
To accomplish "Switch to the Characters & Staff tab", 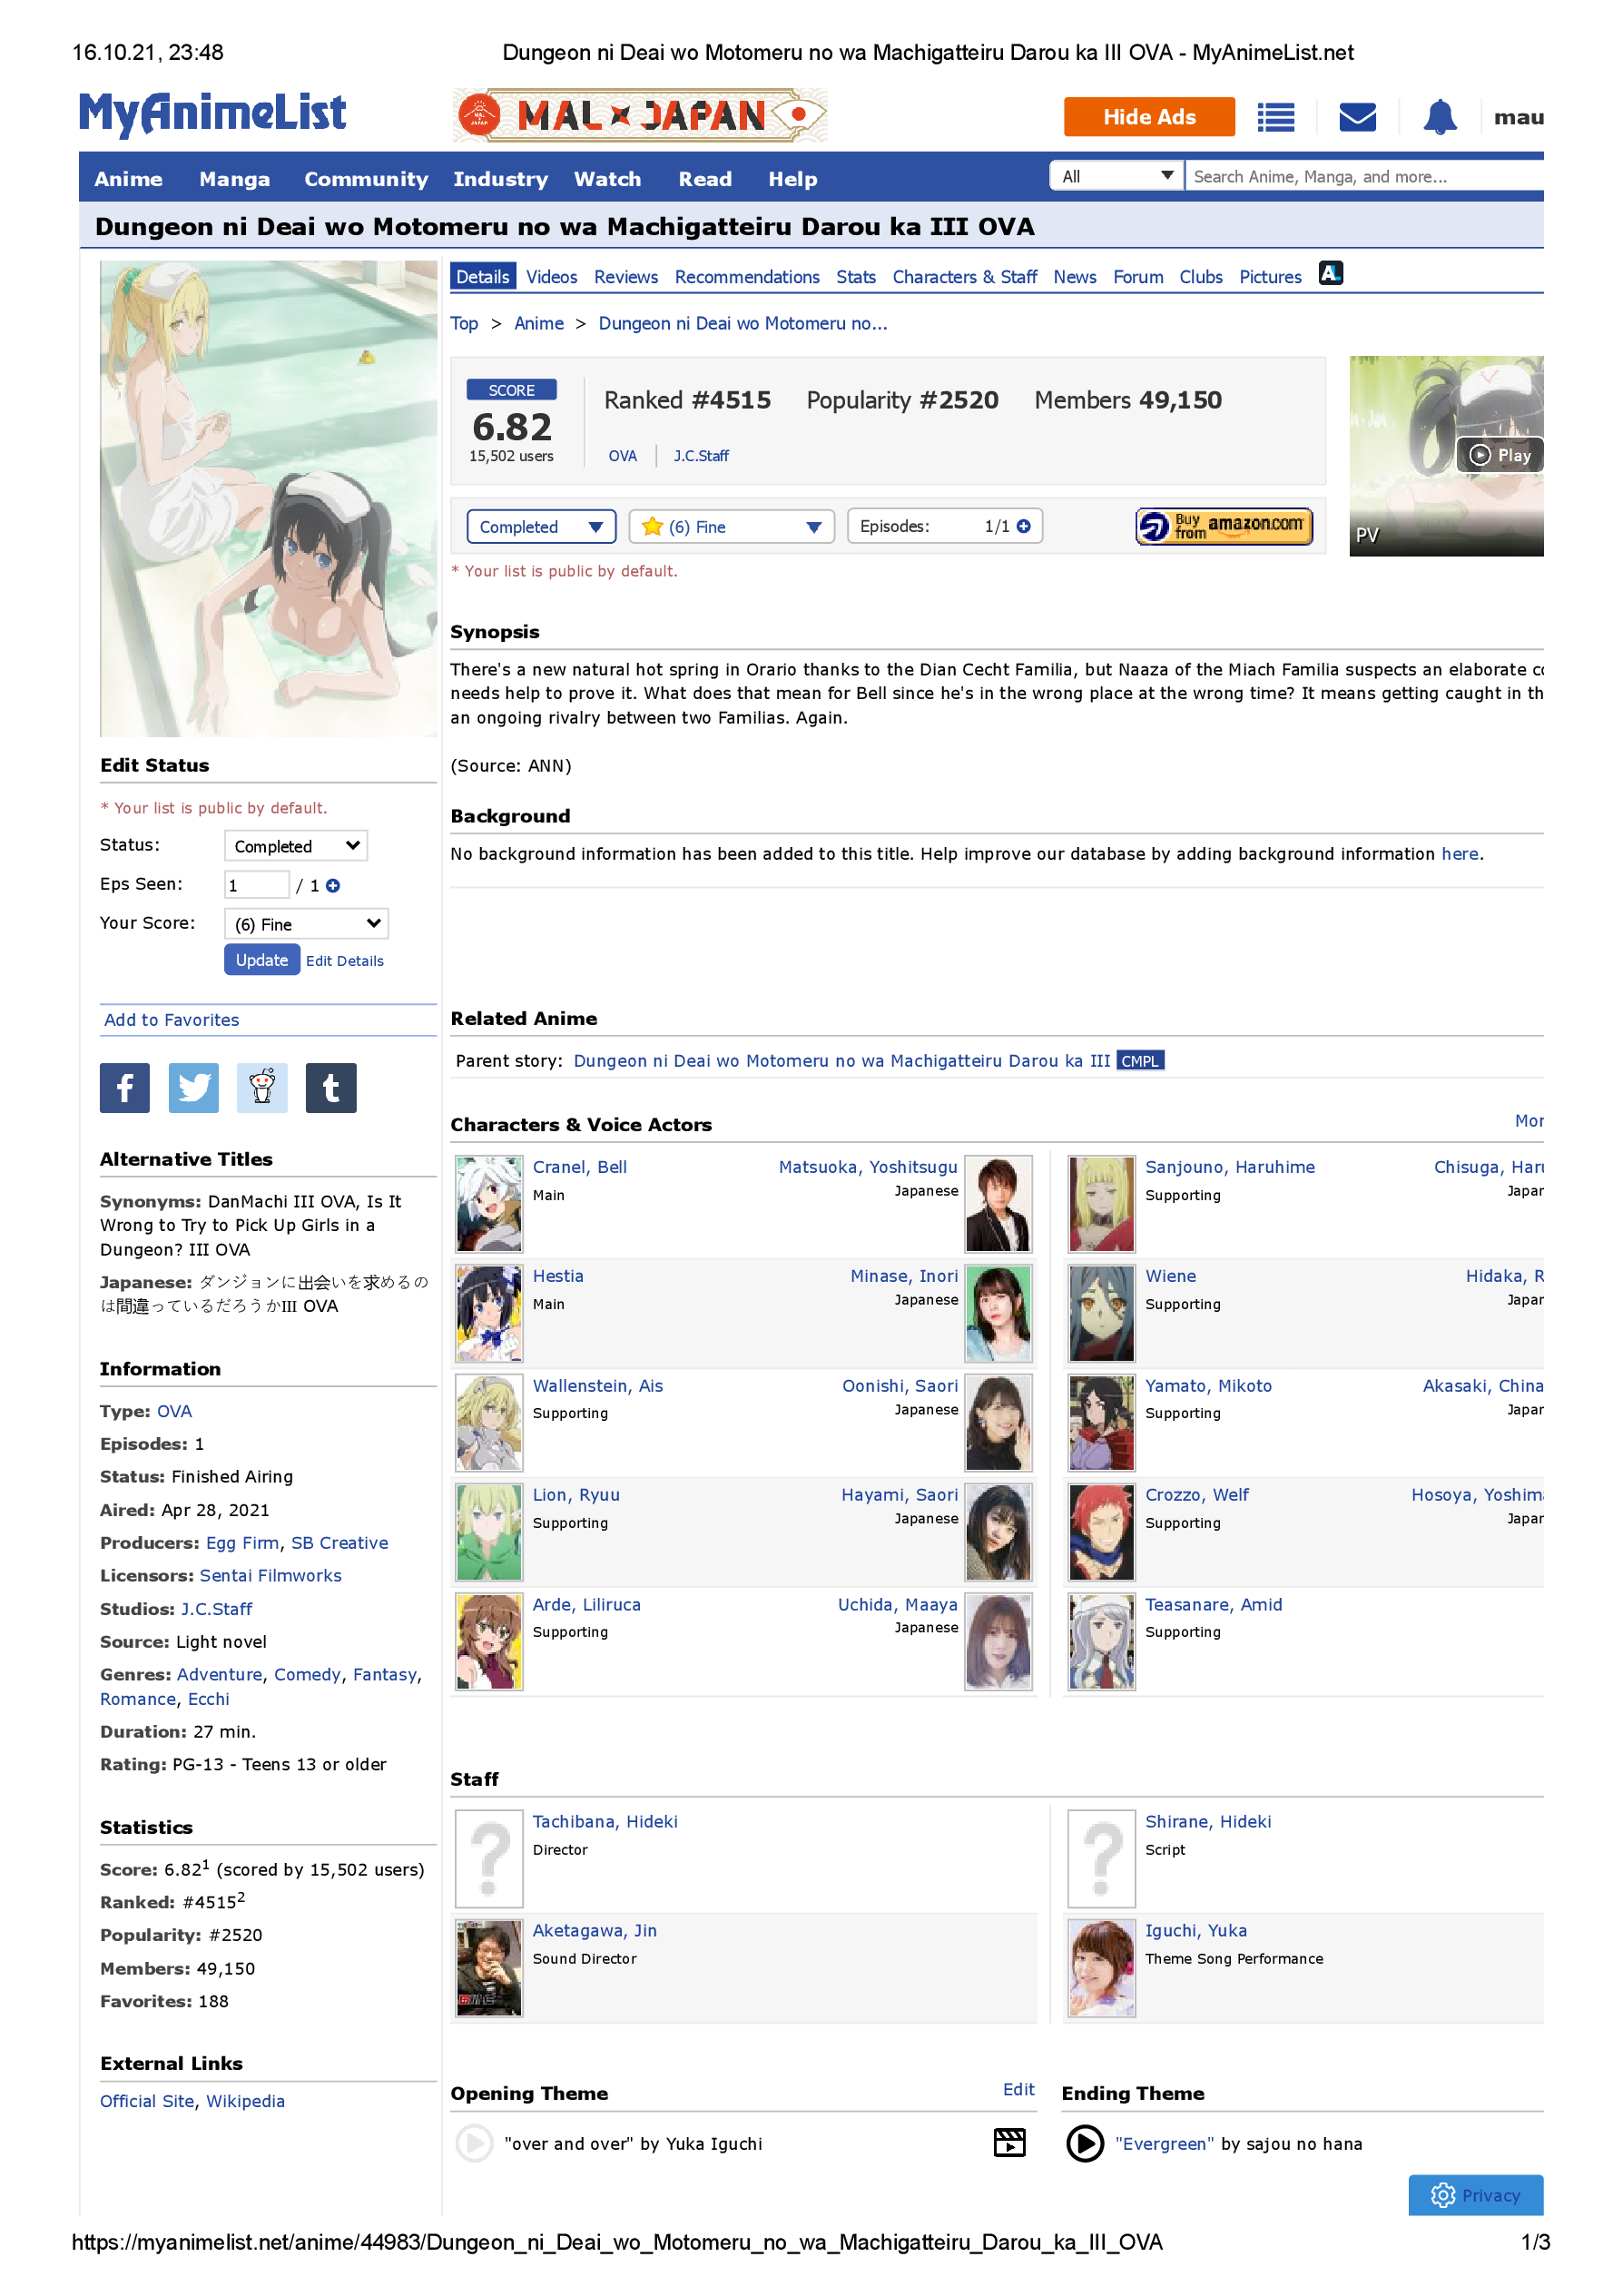I will (x=965, y=277).
